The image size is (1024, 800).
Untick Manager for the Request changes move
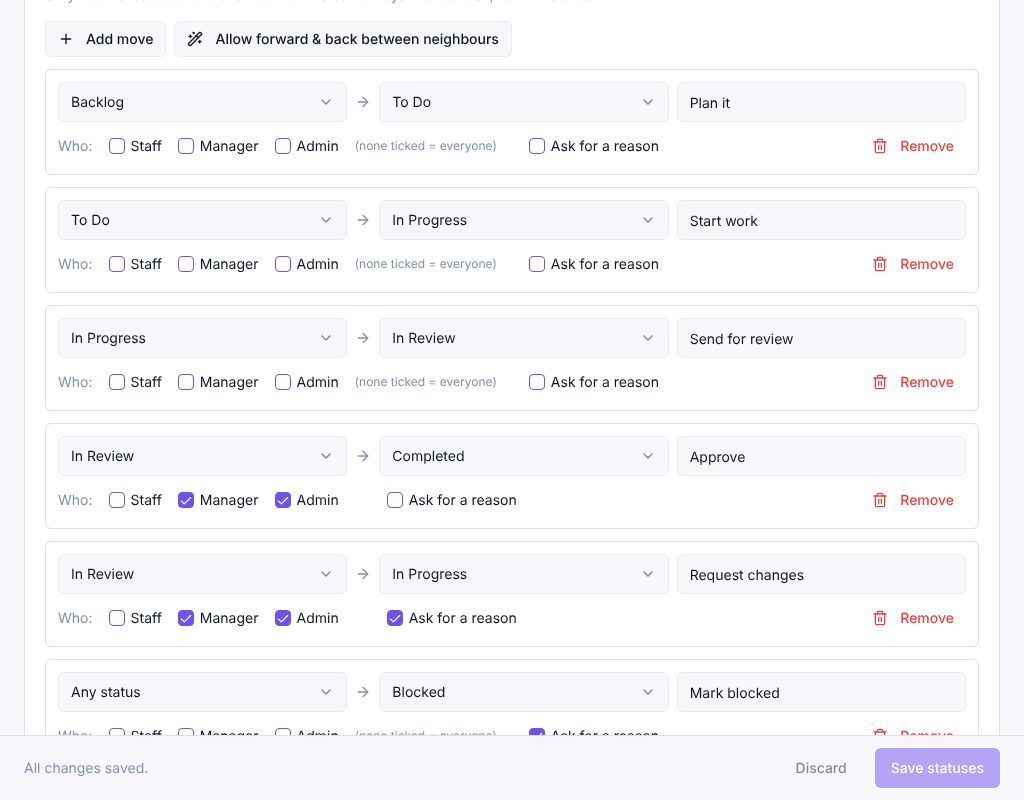[186, 618]
